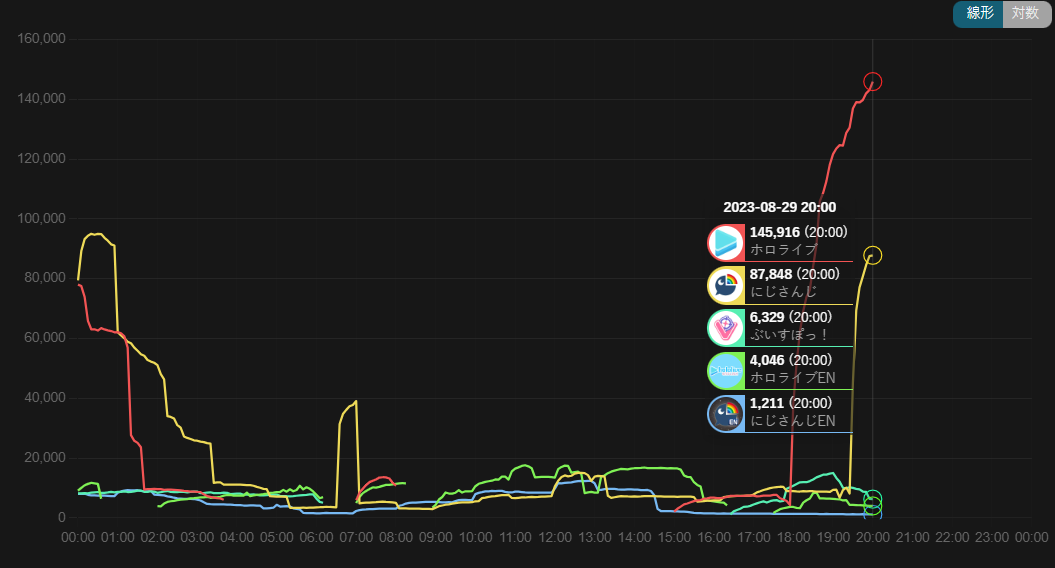Click the 140,000 y-axis label
This screenshot has height=568, width=1055.
point(41,99)
